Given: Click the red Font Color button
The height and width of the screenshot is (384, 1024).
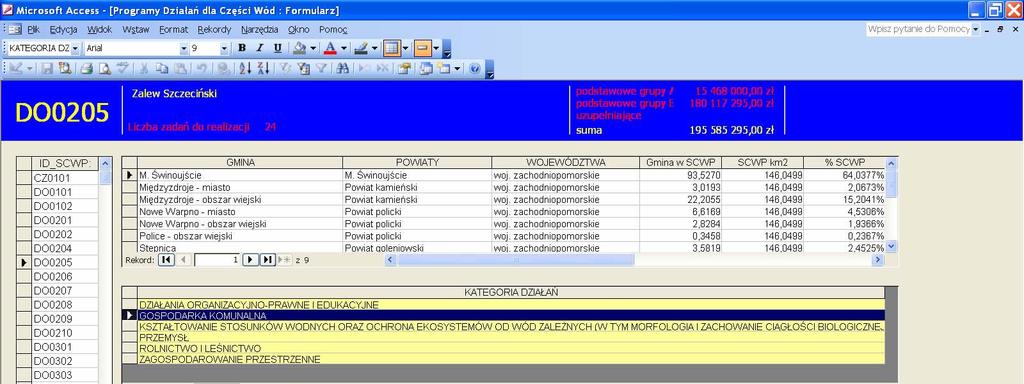Looking at the screenshot, I should tap(330, 48).
